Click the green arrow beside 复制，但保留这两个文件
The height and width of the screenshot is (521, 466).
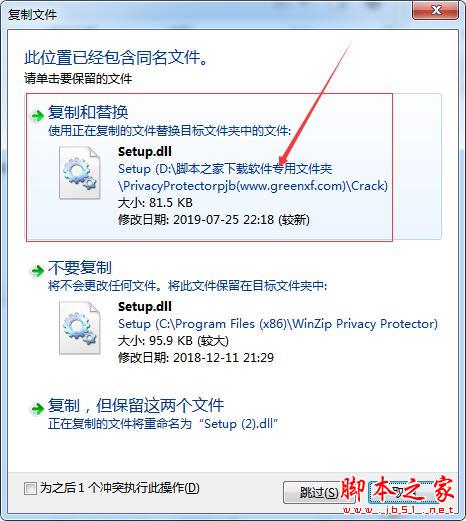(x=37, y=408)
